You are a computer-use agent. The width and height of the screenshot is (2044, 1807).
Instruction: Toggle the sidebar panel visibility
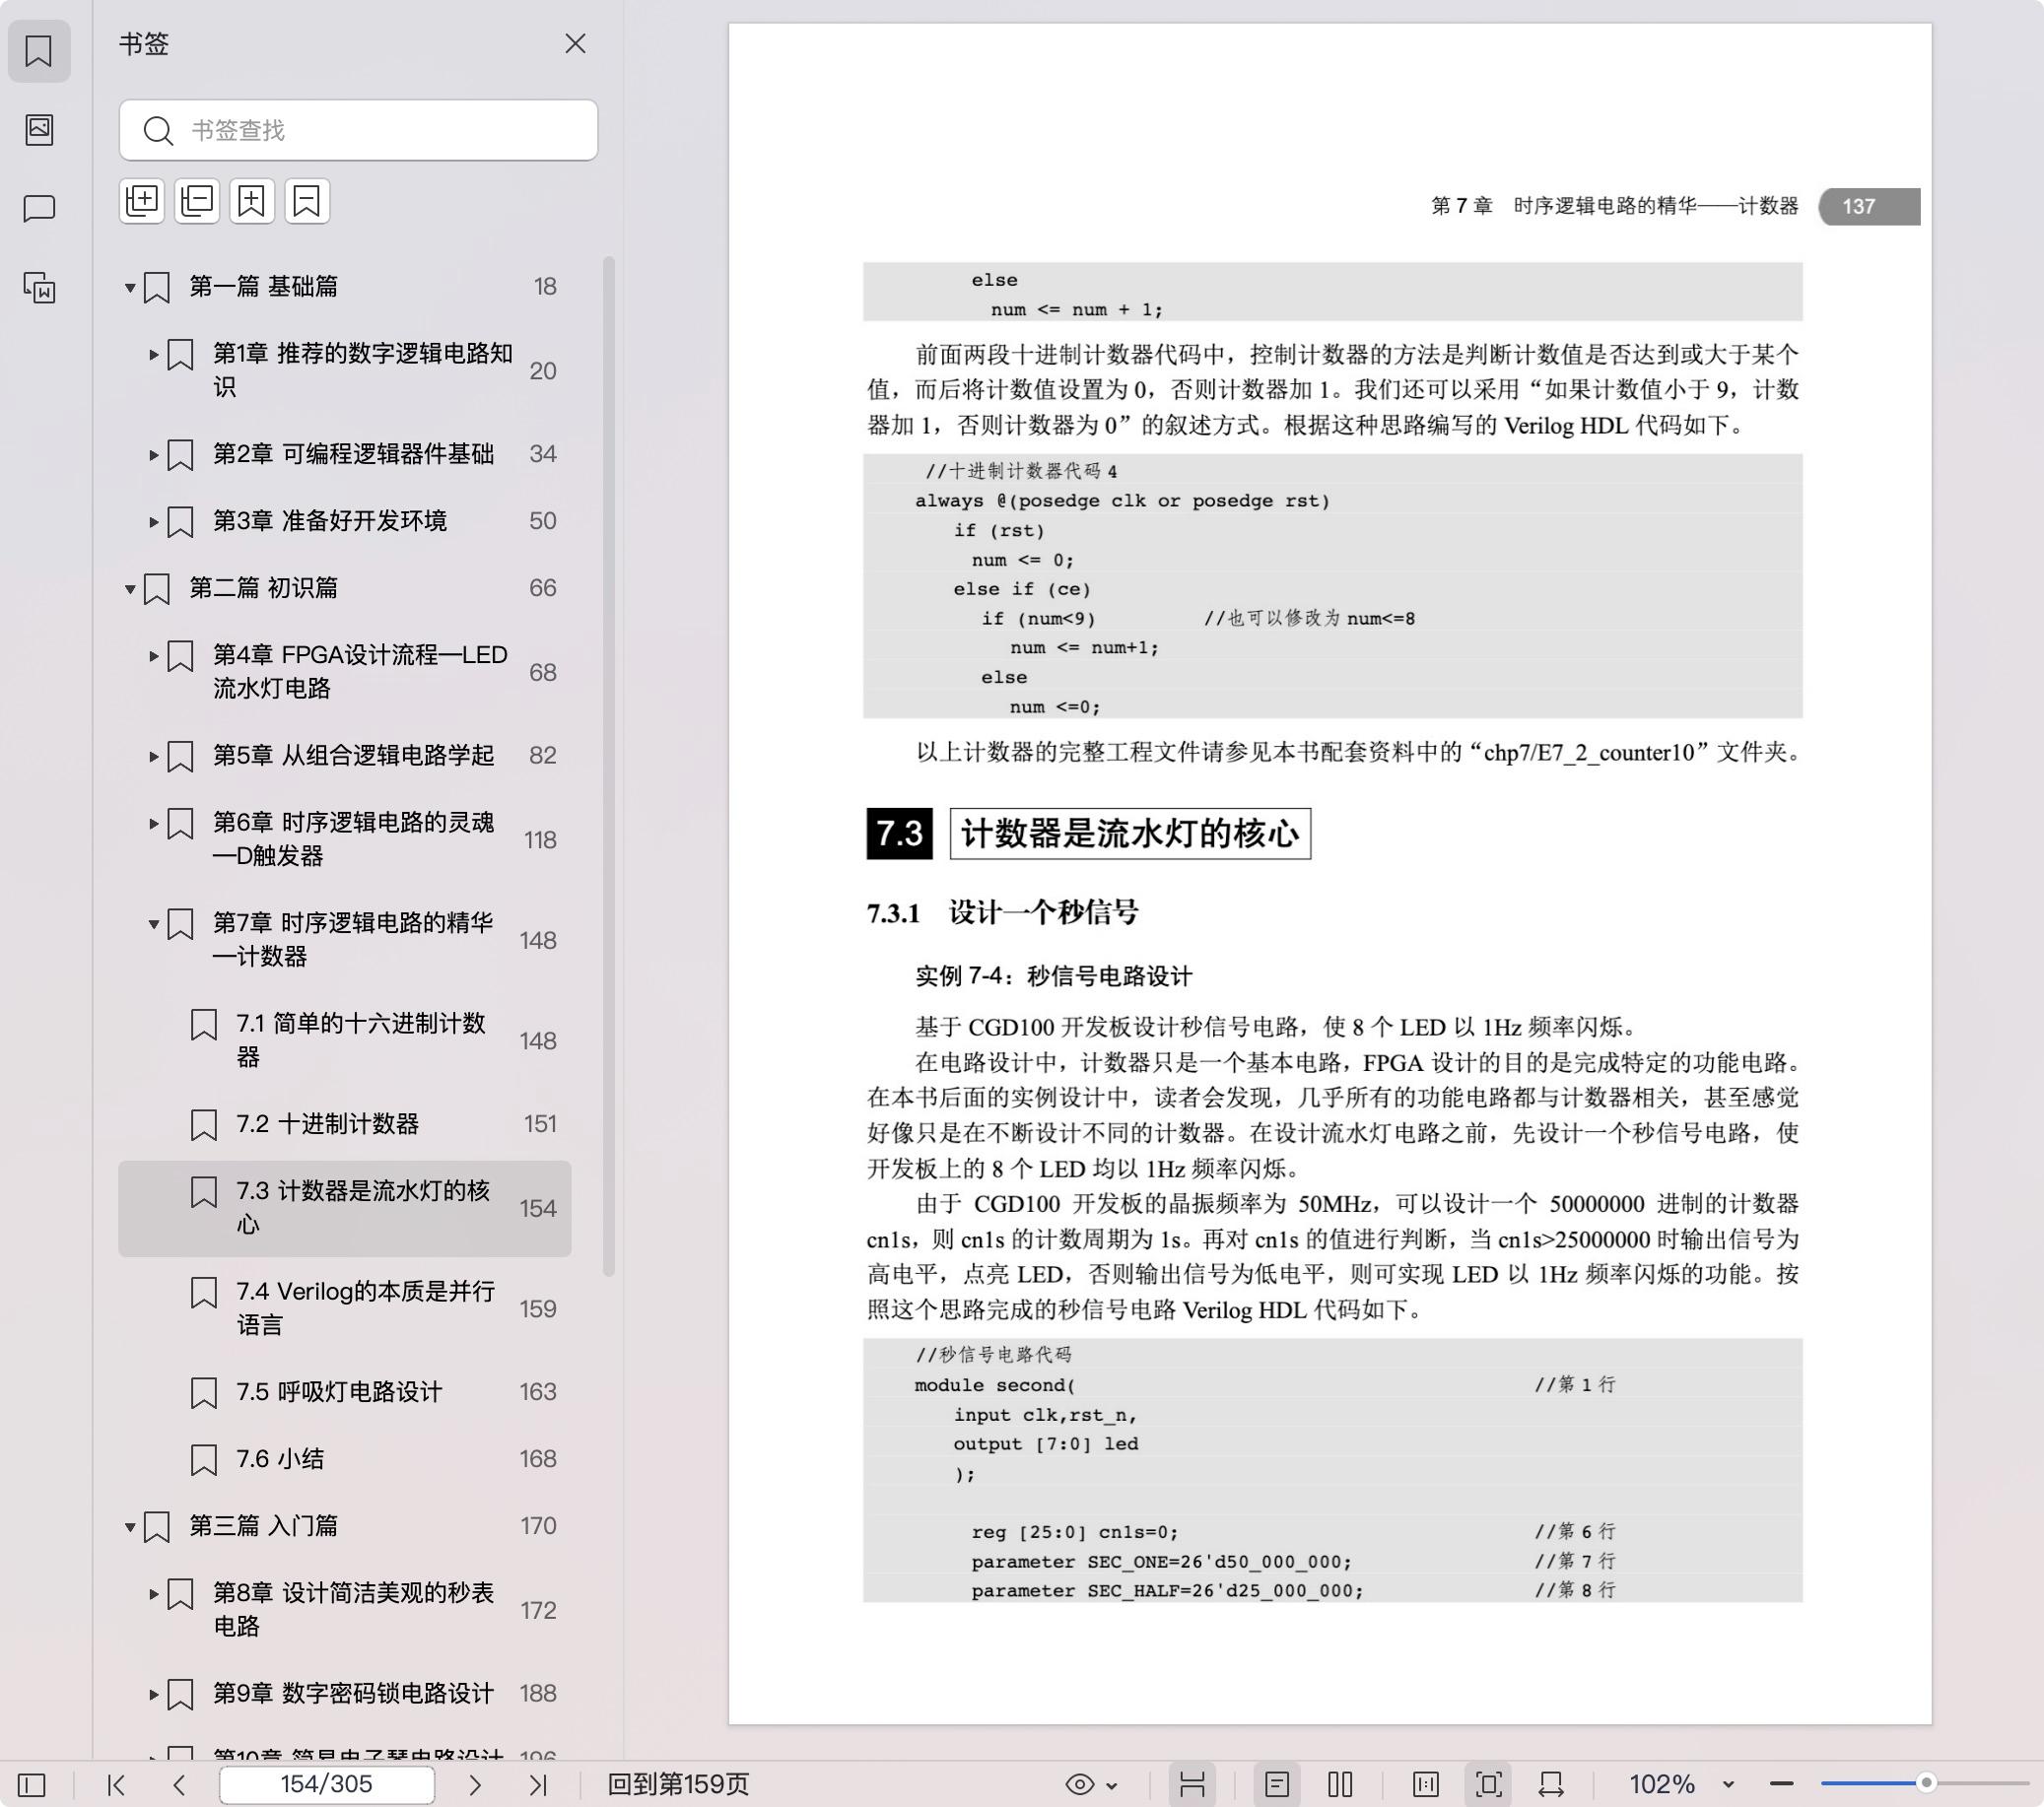tap(33, 1783)
